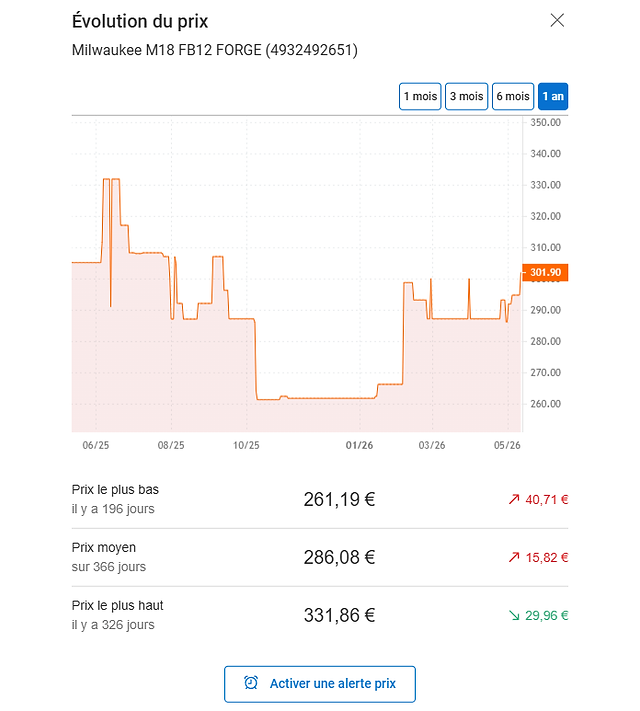Screen dimensions: 640x711
Task: Click the Prix le plus haut label
Action: [117, 605]
